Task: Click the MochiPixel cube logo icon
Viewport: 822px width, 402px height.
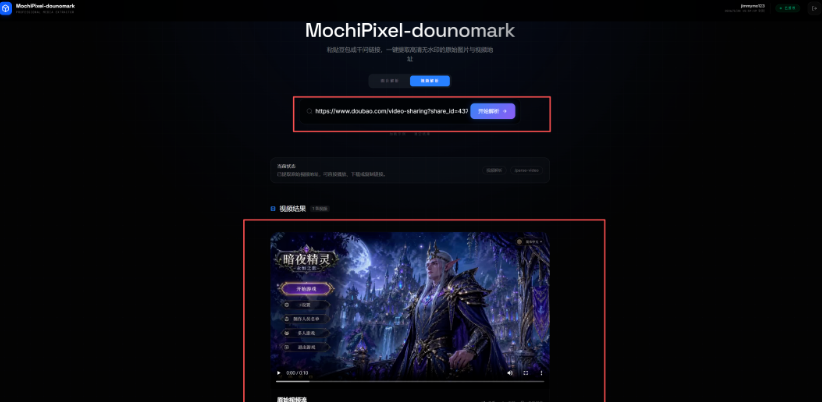Action: point(6,8)
